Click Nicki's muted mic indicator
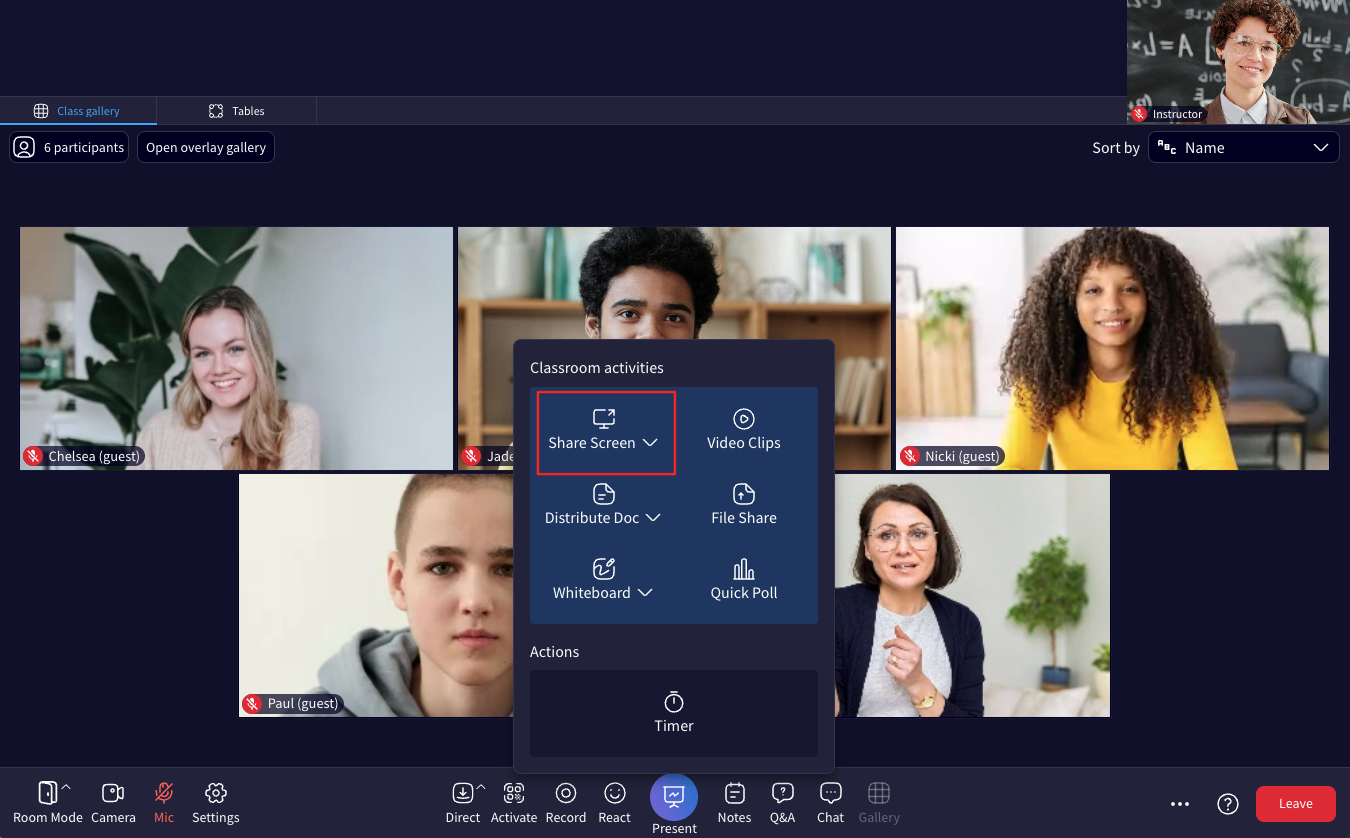Viewport: 1350px width, 838px height. 910,456
